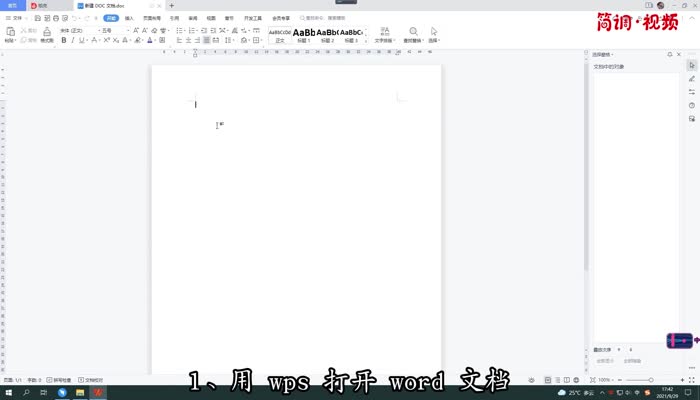Viewport: 700px width, 400px height.
Task: Open a new tab with plus button
Action: click(x=171, y=6)
